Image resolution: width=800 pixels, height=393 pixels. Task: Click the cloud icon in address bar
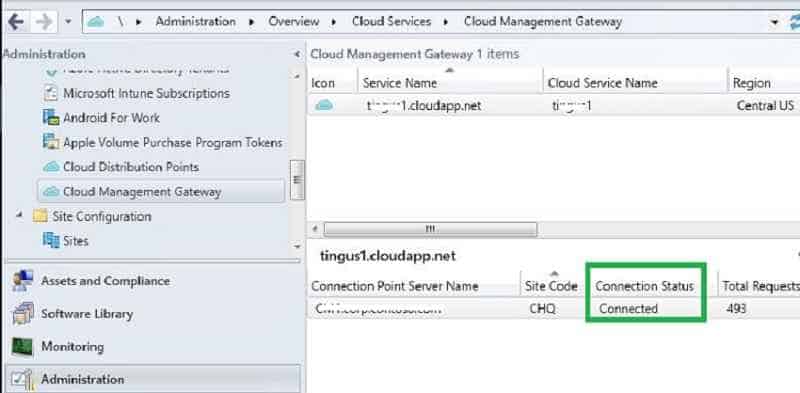click(95, 22)
